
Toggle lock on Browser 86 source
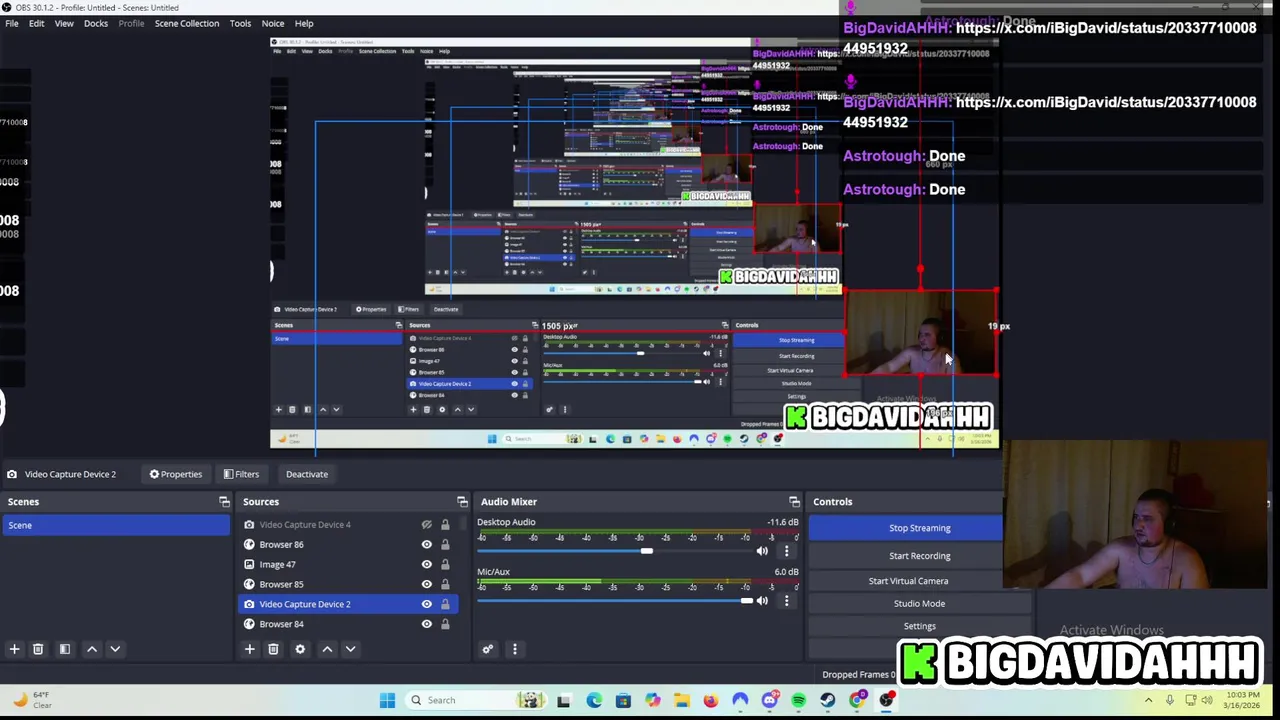click(445, 544)
